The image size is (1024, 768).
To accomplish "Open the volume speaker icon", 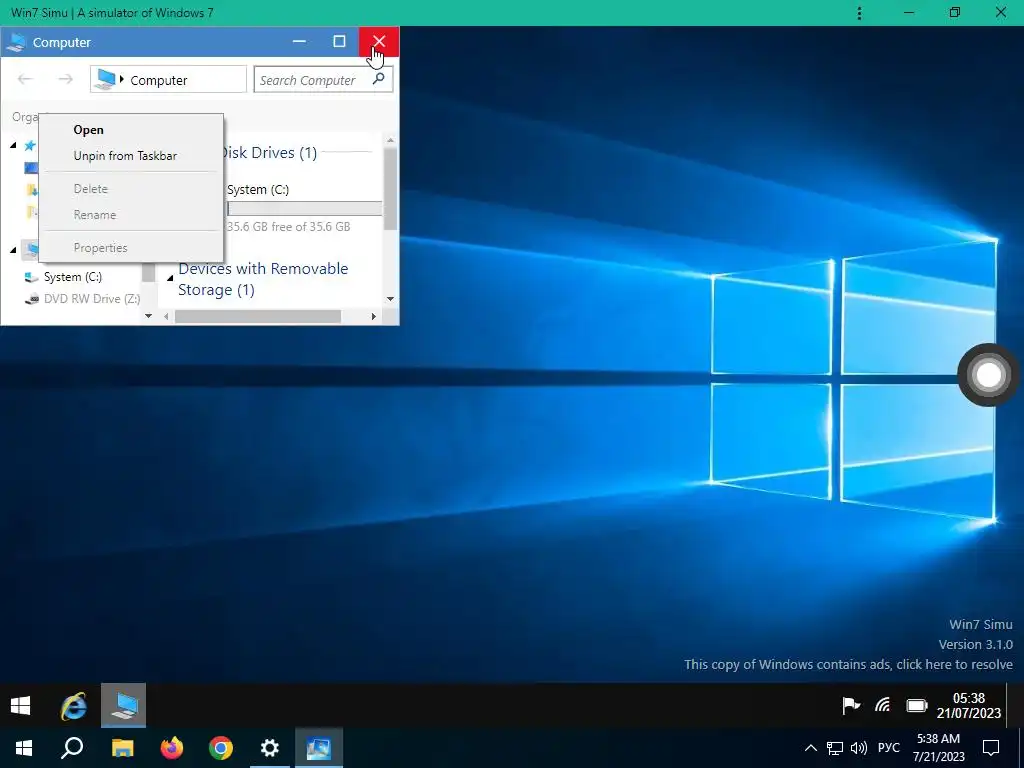I will click(x=859, y=748).
